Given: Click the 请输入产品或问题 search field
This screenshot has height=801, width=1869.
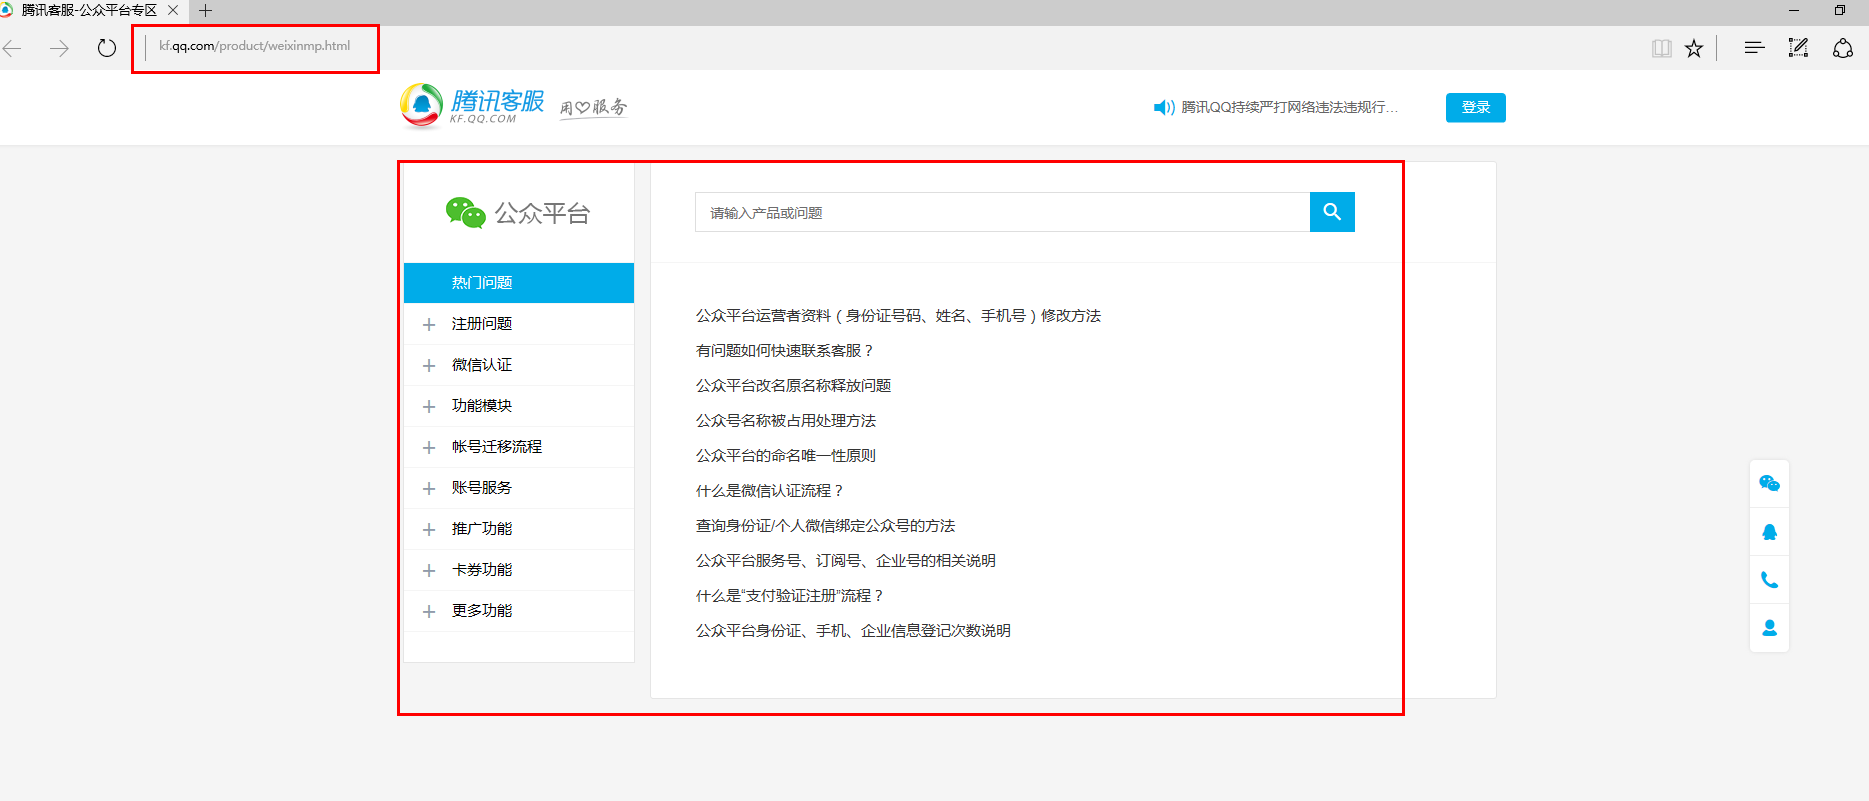Looking at the screenshot, I should click(1001, 213).
